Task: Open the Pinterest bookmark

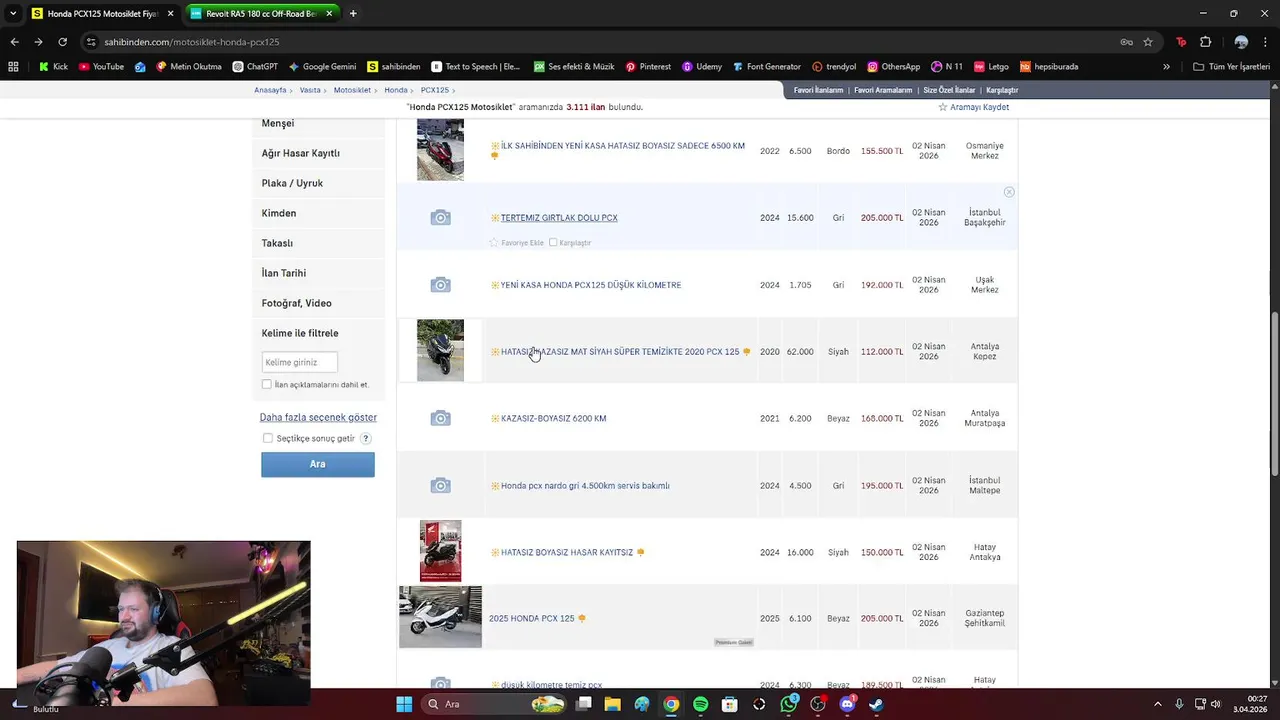Action: [x=648, y=67]
